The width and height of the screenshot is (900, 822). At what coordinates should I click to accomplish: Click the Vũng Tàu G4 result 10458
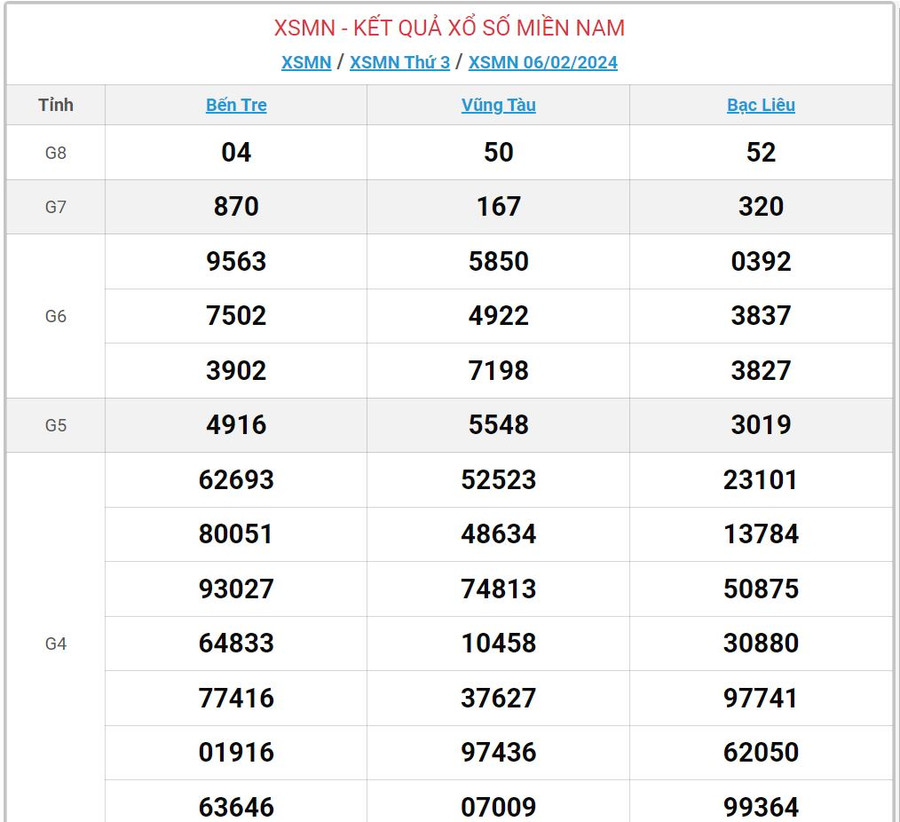(498, 643)
